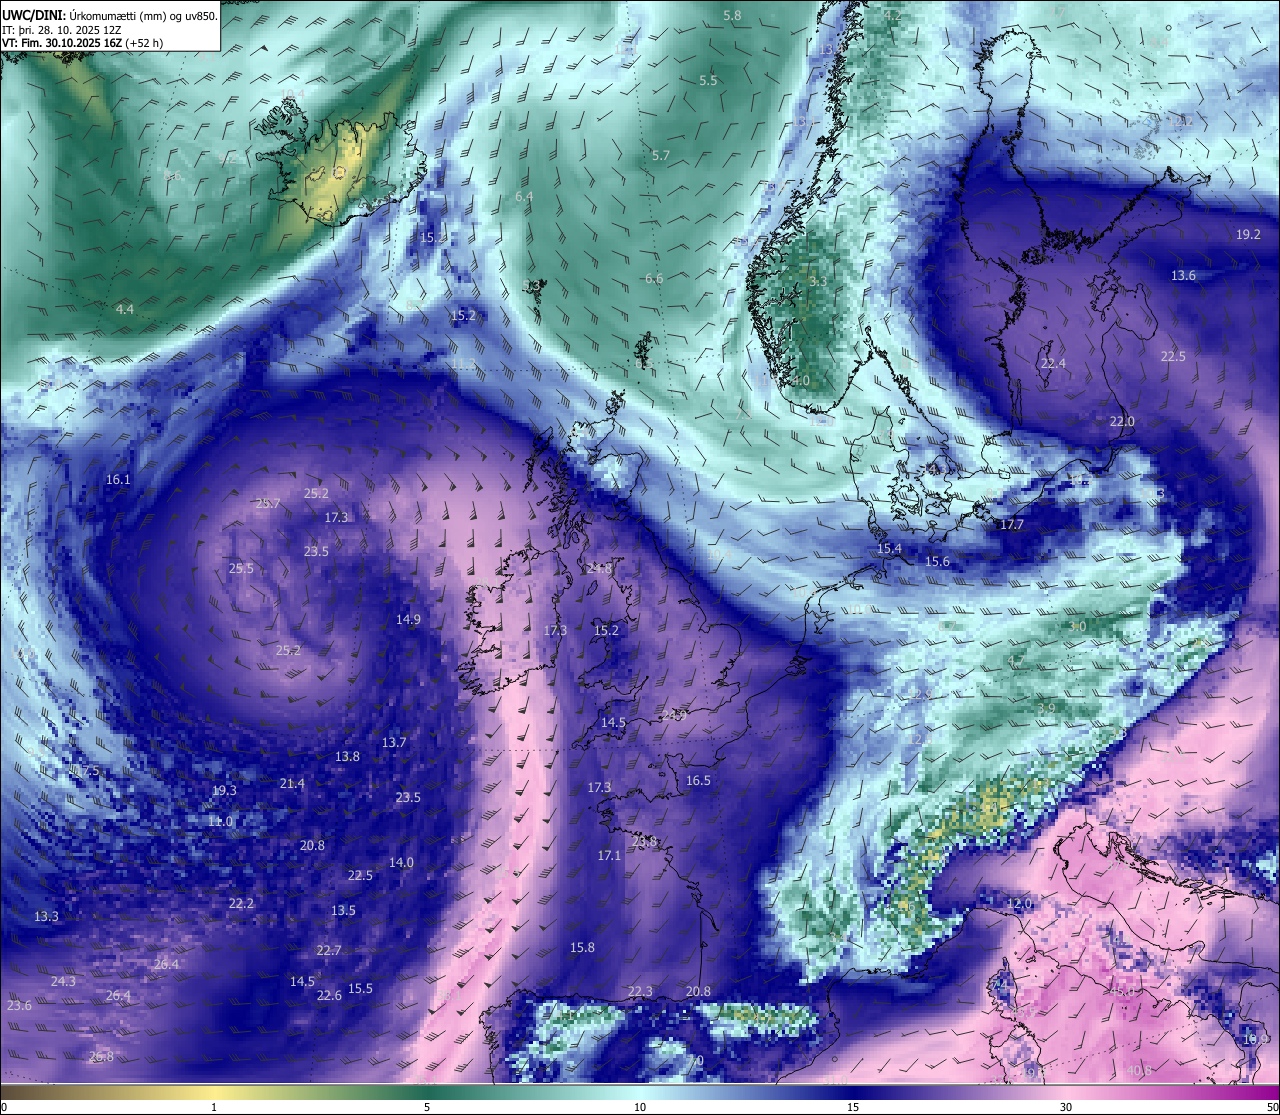Click the 'IT: þri. 28. 10. 2025 12Z' line
Screen dimensions: 1280x1115
point(61,30)
